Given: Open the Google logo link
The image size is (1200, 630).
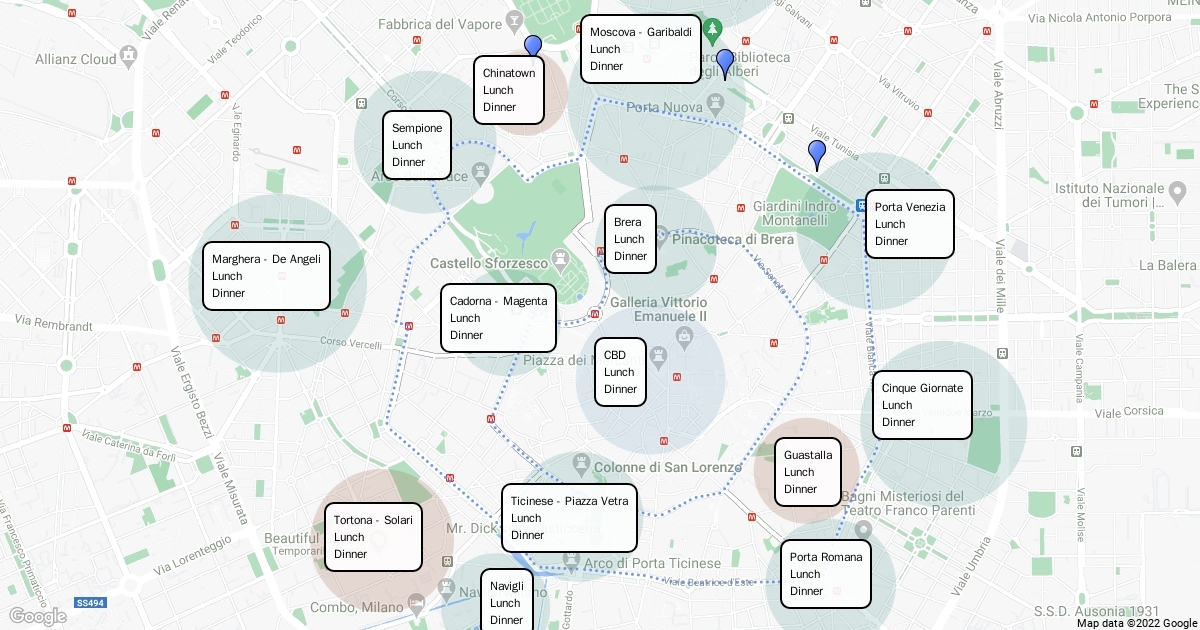Looking at the screenshot, I should (37, 616).
